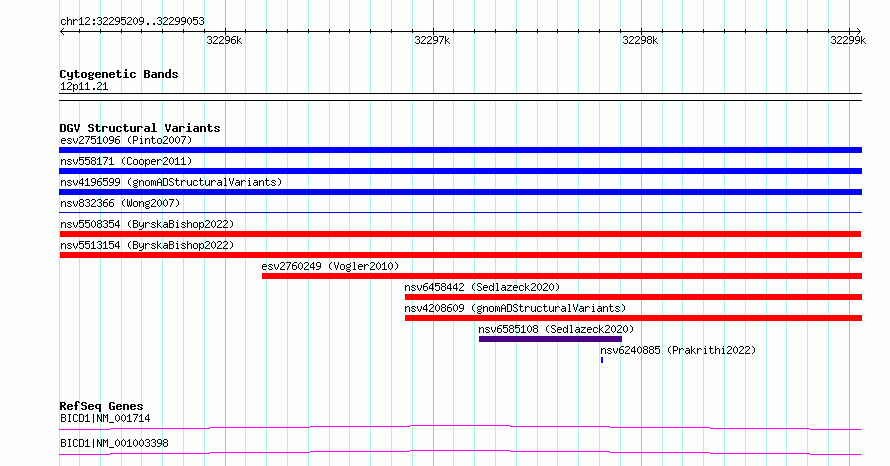Open the nsv5508354 (ByrskaBishop2022) label
Screen dimensions: 890x466
(x=147, y=224)
